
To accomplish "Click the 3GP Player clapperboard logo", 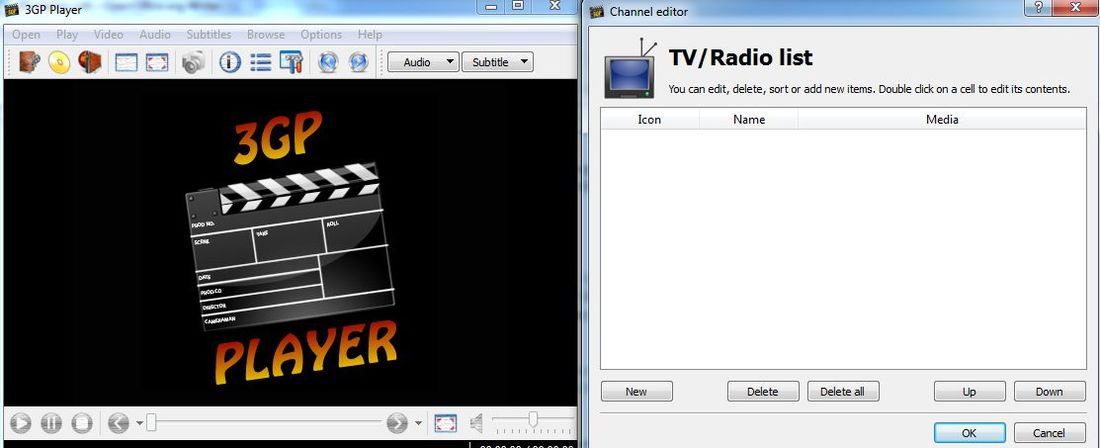I will pyautogui.click(x=290, y=247).
